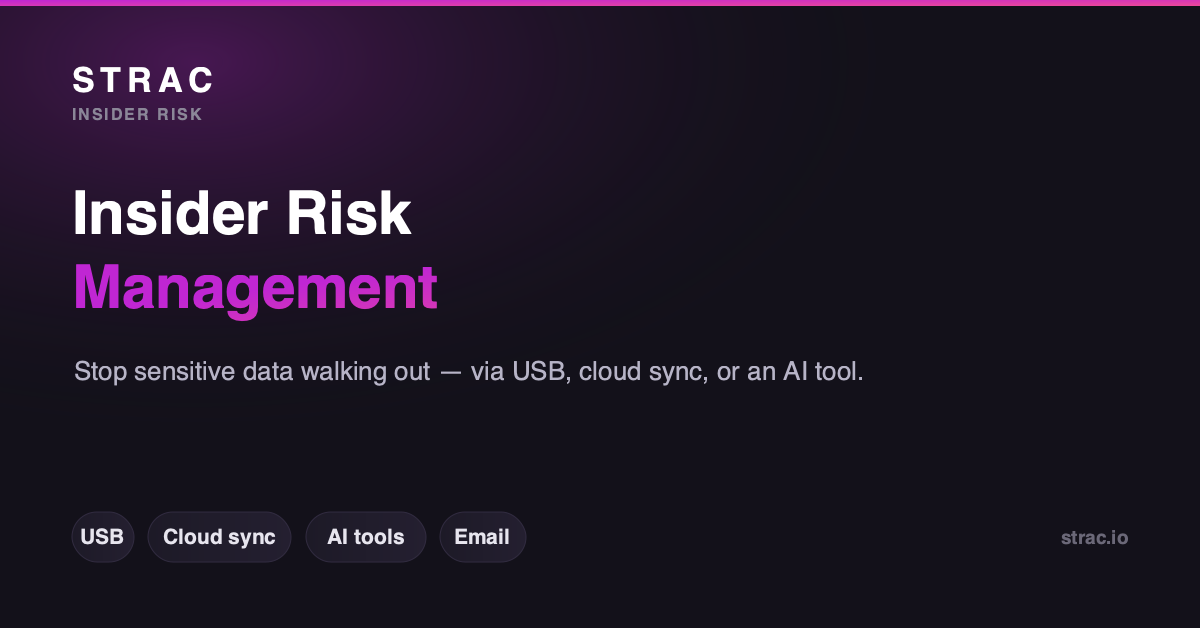1200x628 pixels.
Task: Select the Cloud sync pill tag
Action: pos(219,537)
